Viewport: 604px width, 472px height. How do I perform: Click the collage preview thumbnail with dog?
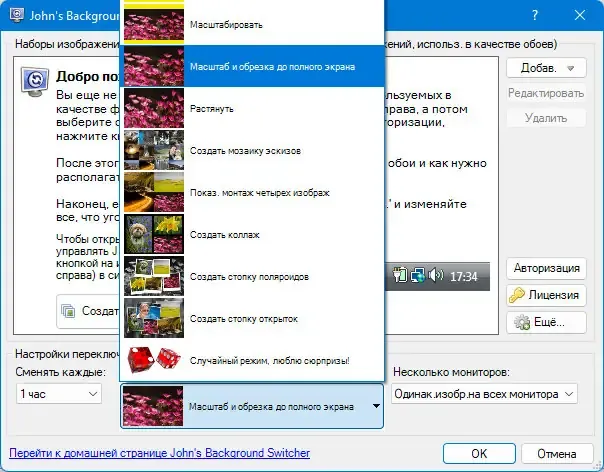pos(154,234)
